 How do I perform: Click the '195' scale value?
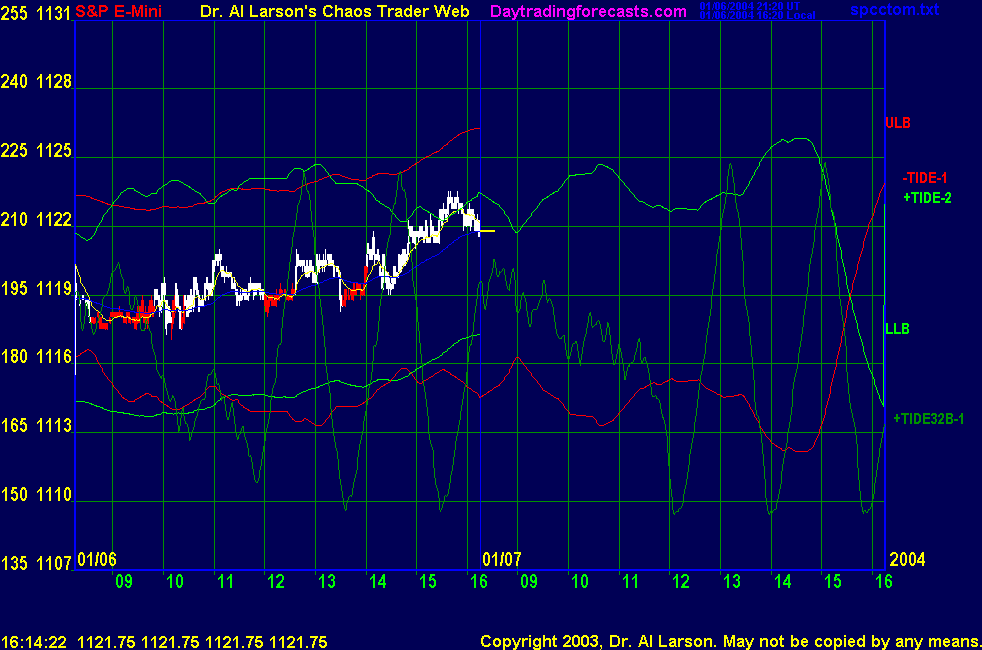click(x=14, y=289)
